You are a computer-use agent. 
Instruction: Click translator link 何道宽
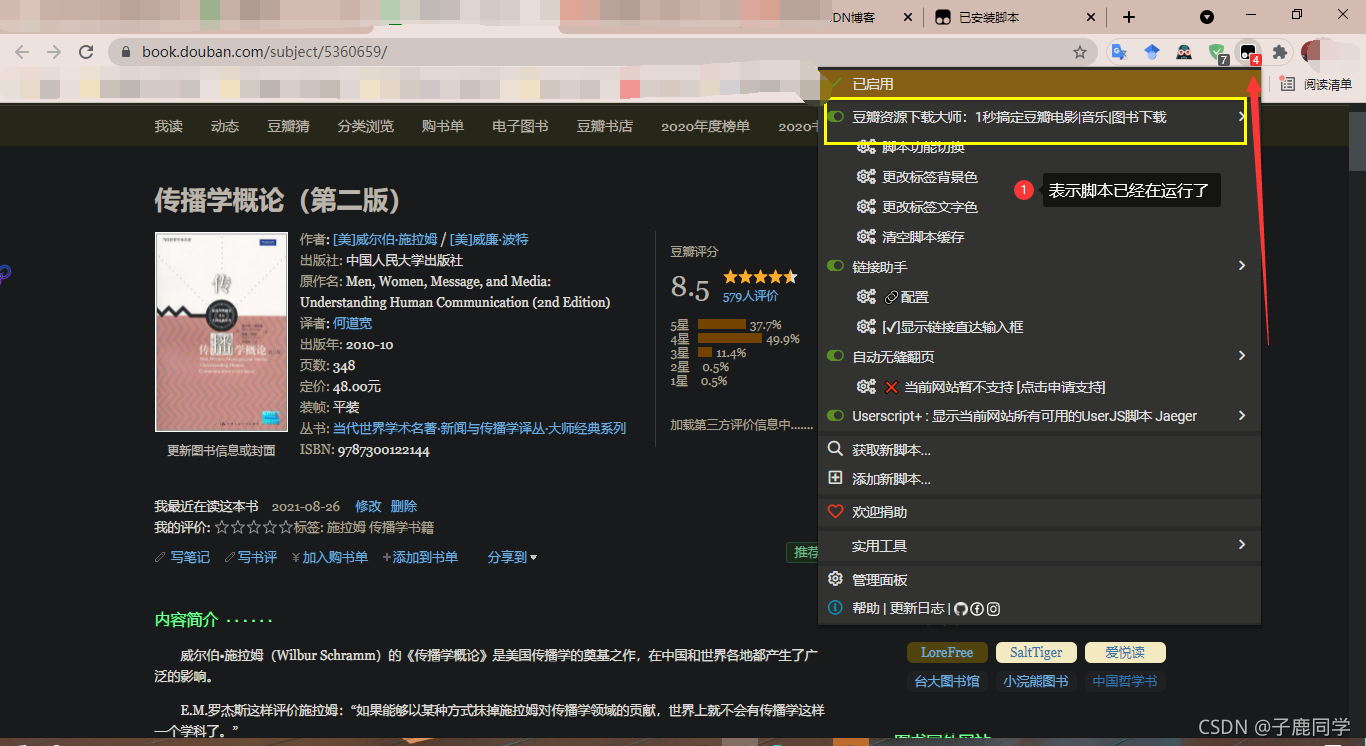coord(352,323)
